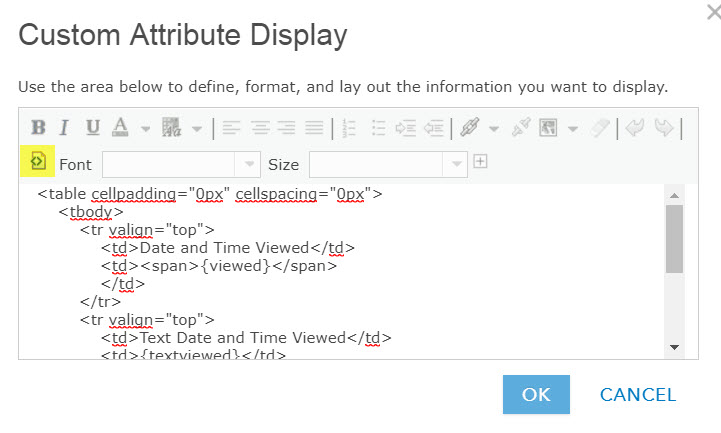The width and height of the screenshot is (721, 433).
Task: Click the scrollbar up arrow
Action: coord(675,195)
